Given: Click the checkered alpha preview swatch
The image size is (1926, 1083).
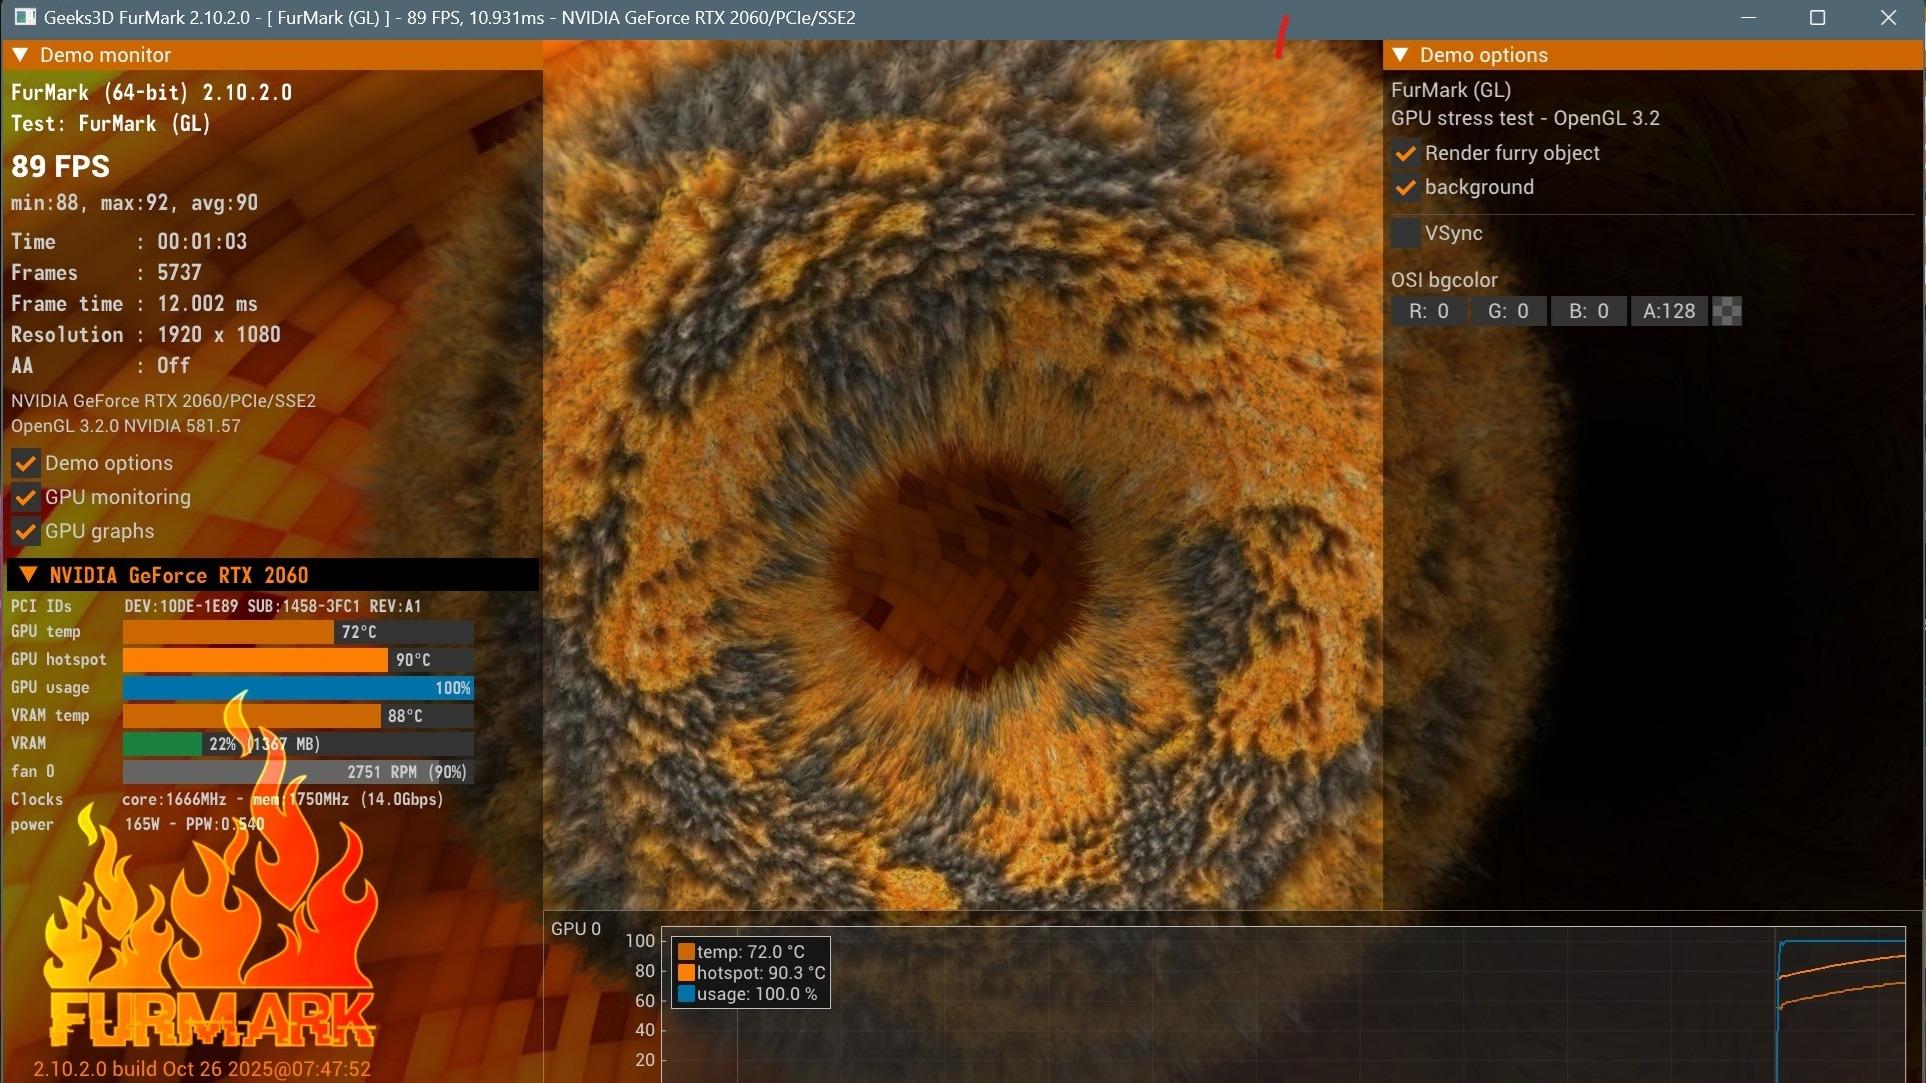Looking at the screenshot, I should [1727, 311].
